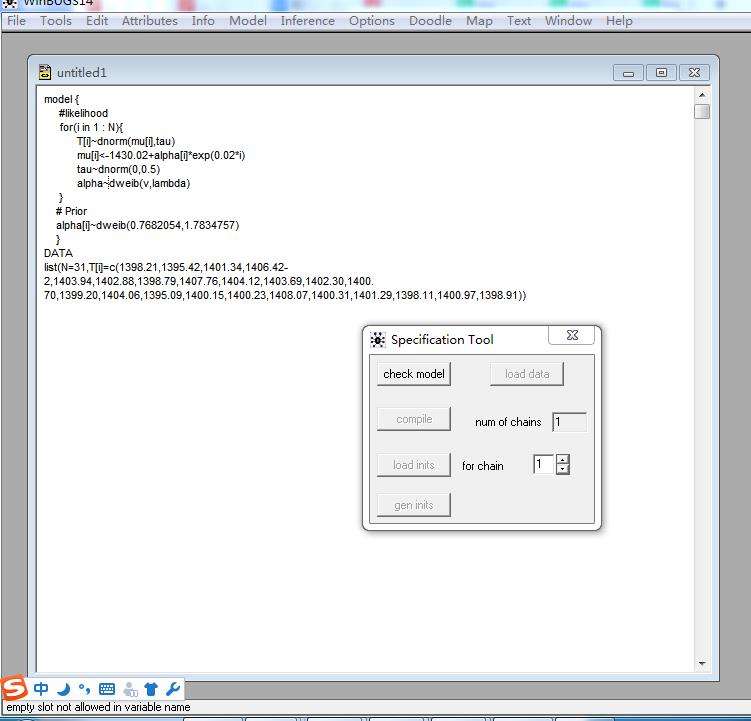Open the Help menu
This screenshot has height=721, width=751.
(619, 21)
